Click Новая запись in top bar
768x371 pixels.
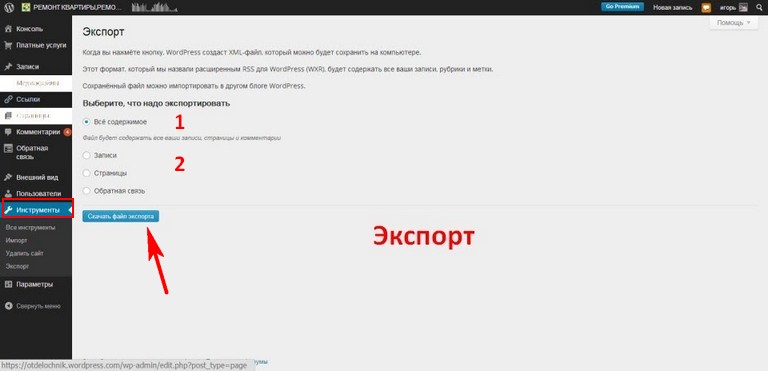[x=672, y=8]
